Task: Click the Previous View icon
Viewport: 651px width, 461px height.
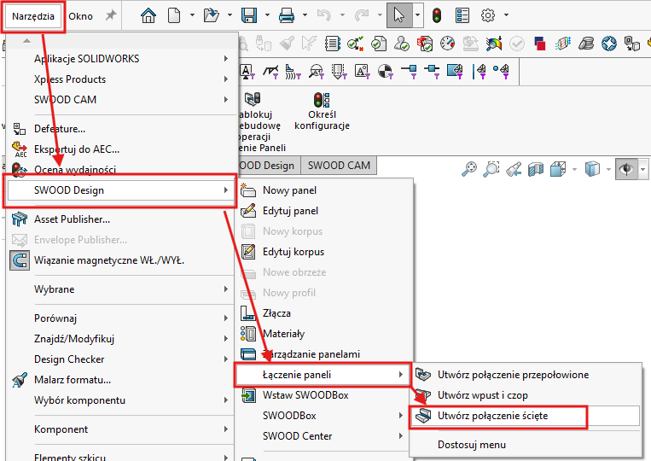Action: coord(514,169)
